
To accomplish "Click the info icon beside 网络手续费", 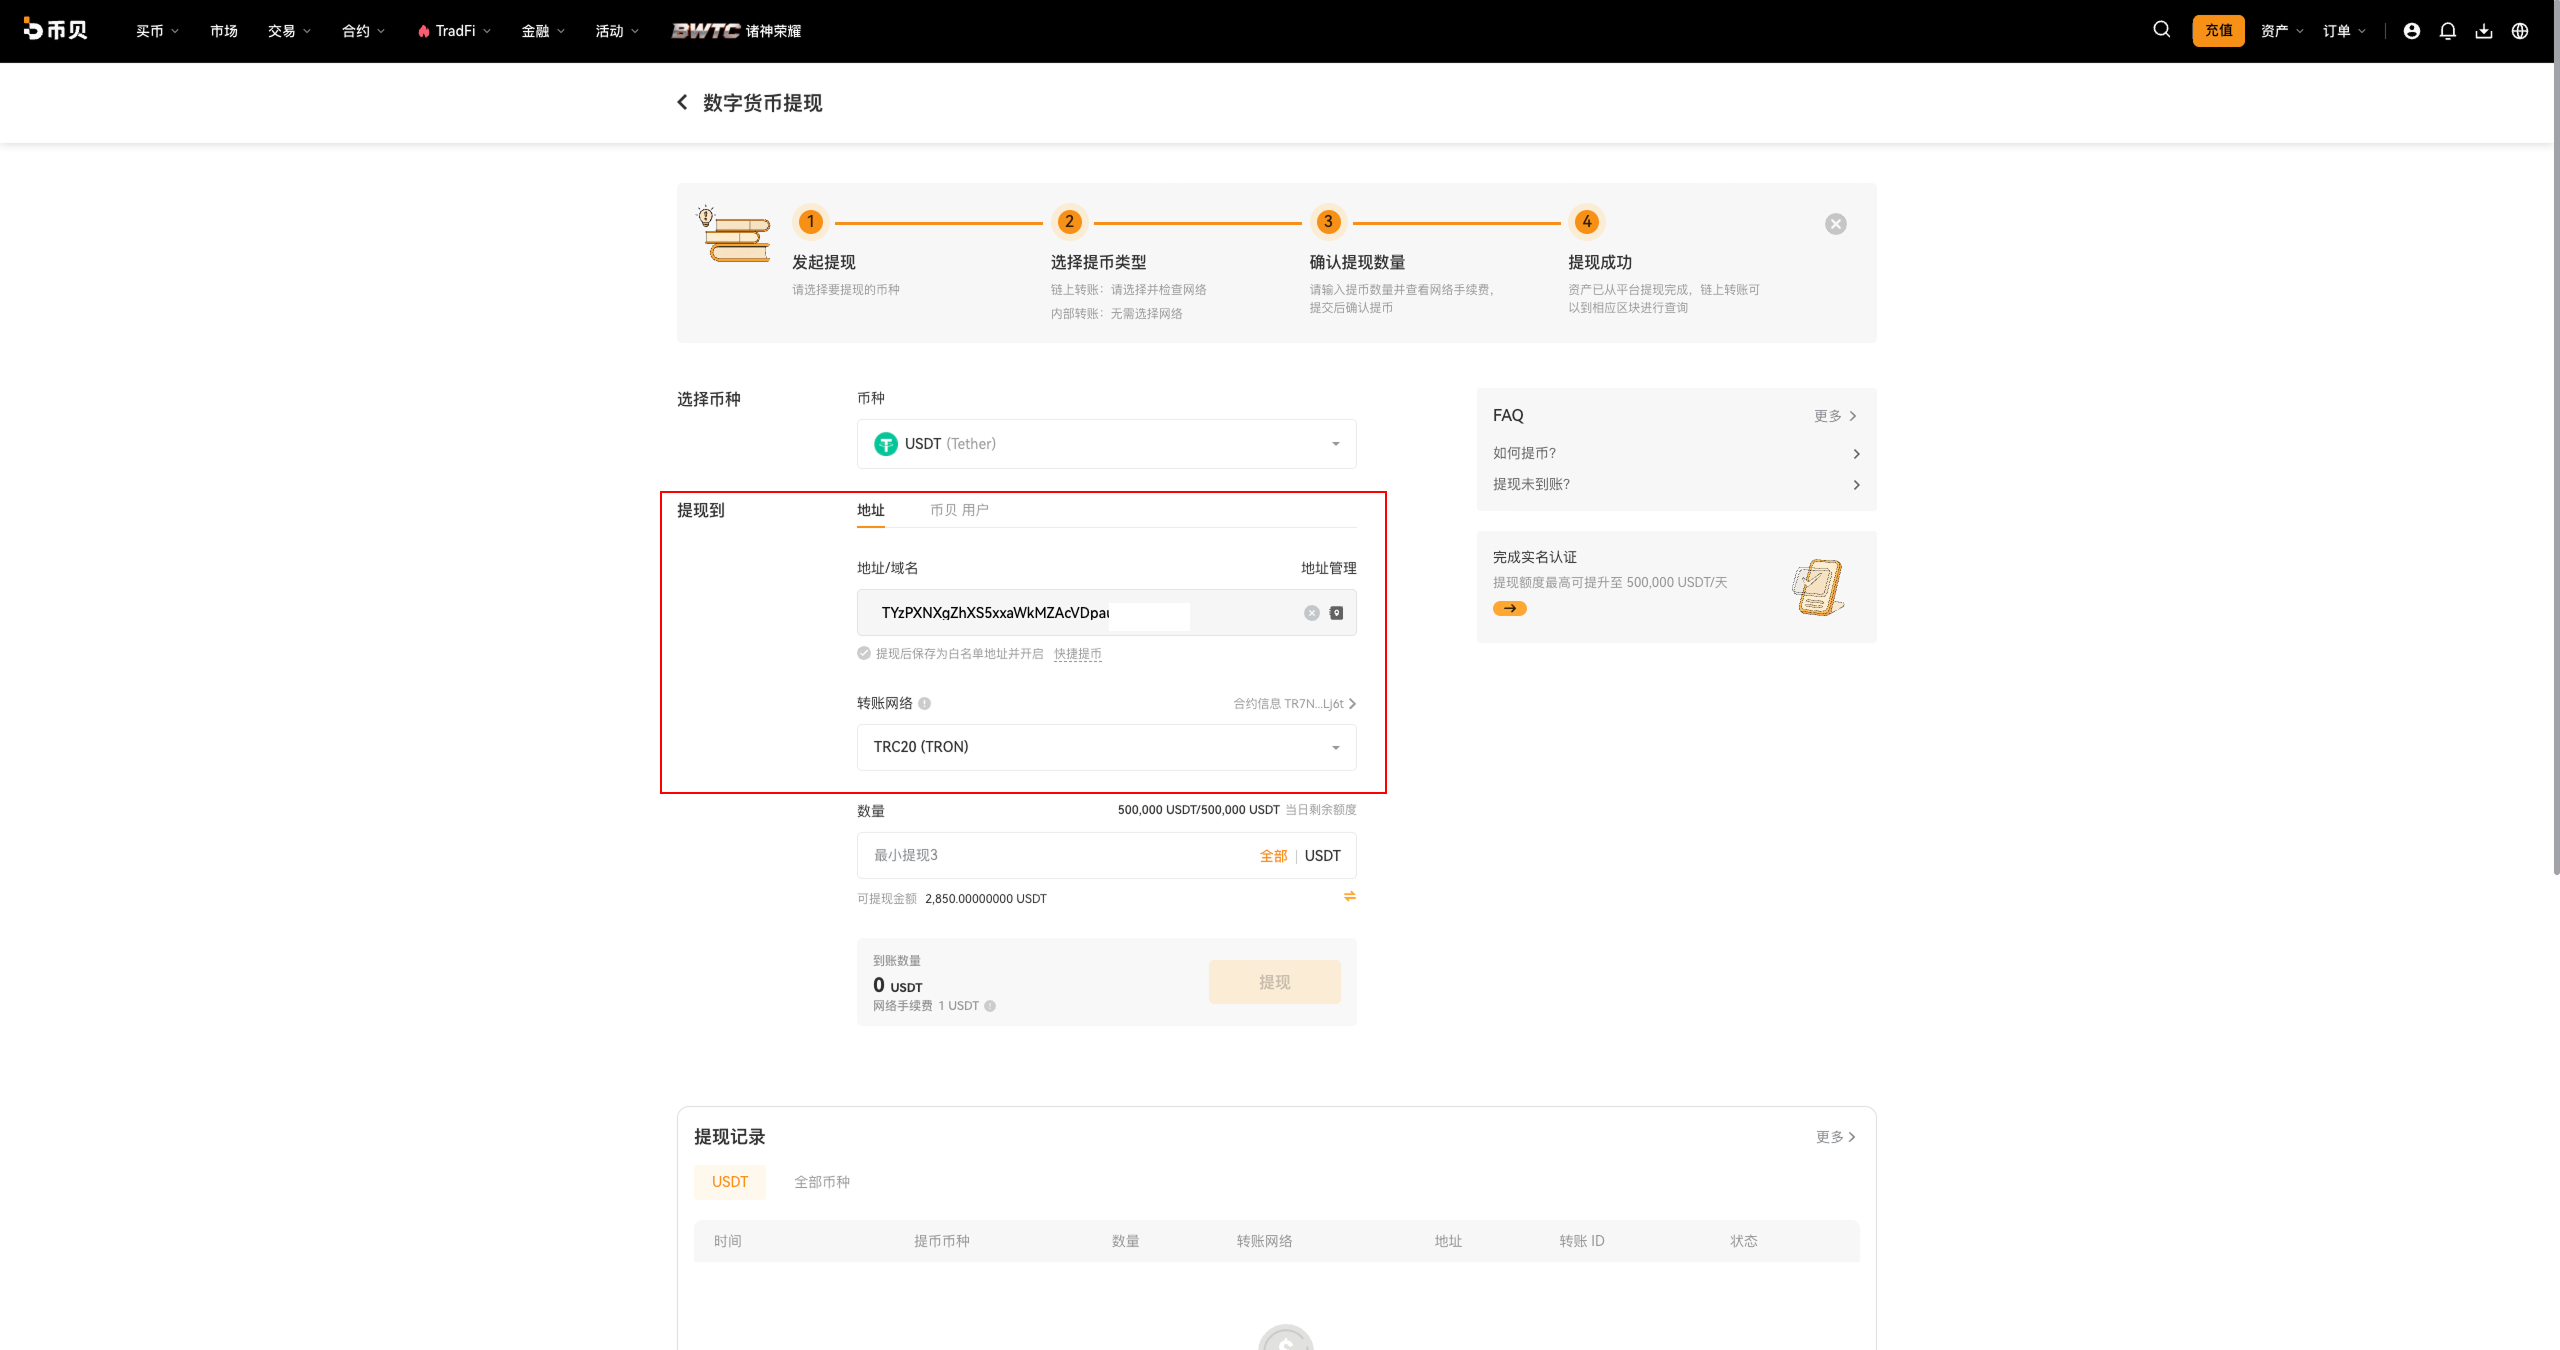I will [989, 1006].
